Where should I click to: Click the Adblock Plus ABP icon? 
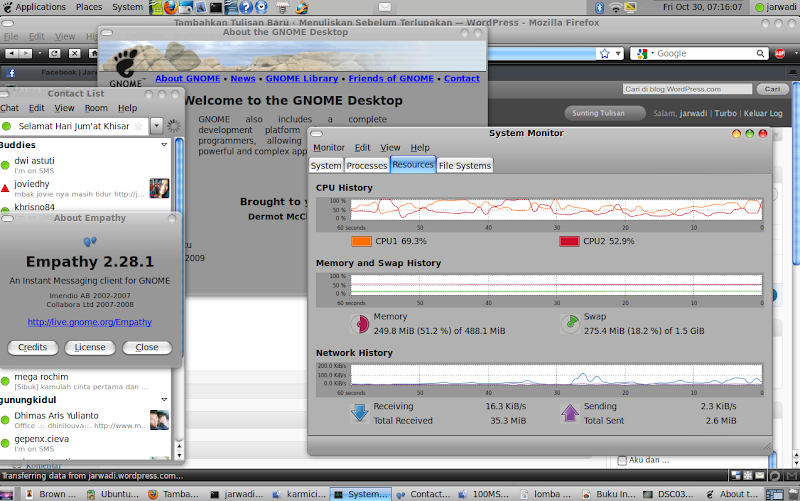click(x=780, y=54)
